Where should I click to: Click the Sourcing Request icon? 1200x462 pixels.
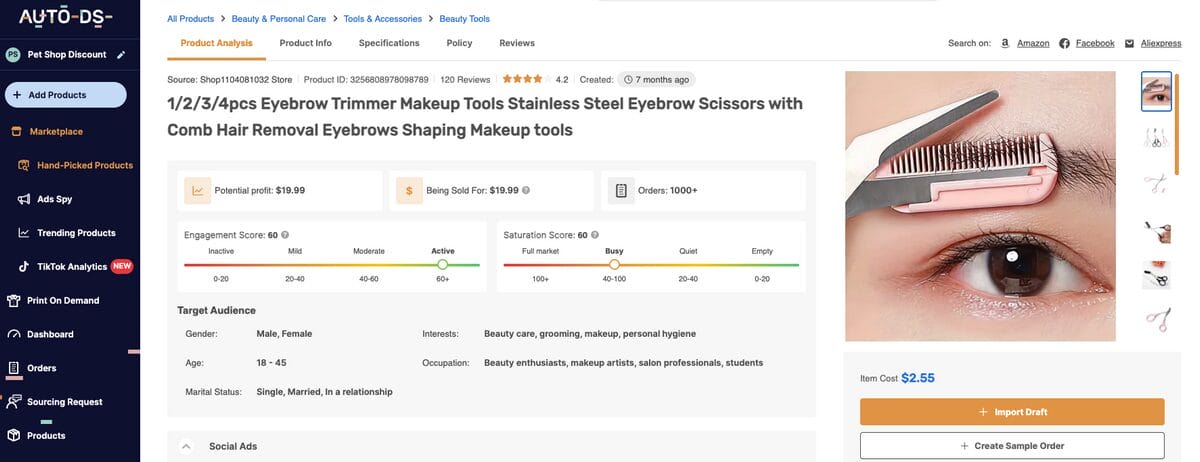tap(14, 402)
